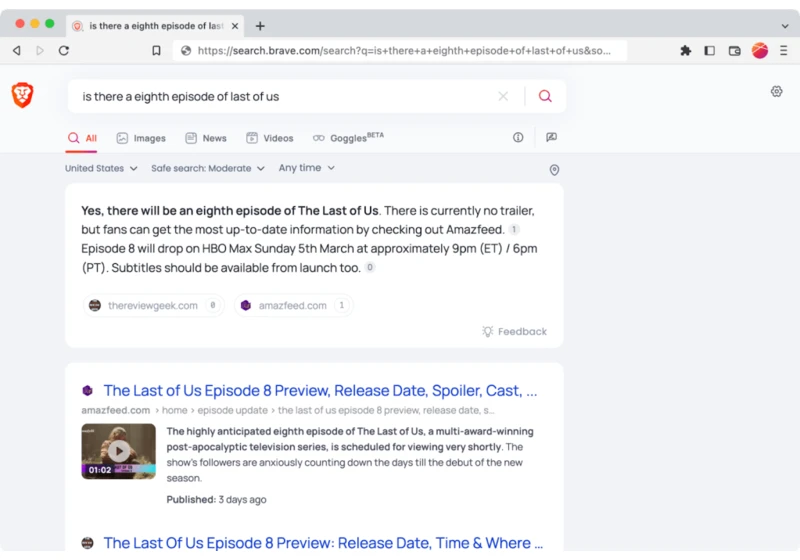Click the bold 'Yes, there will be an eighth episode' sentence
Image resolution: width=800 pixels, height=560 pixels.
point(230,211)
